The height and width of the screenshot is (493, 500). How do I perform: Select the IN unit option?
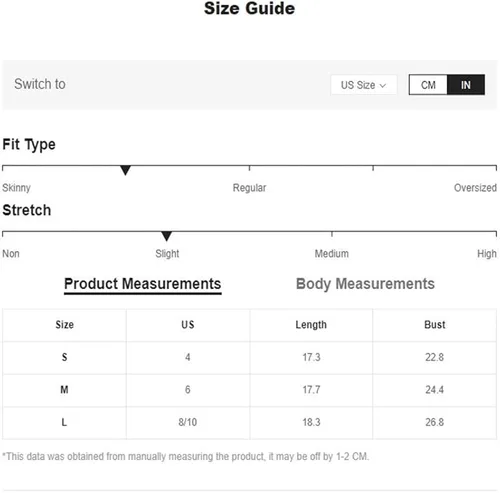tap(466, 85)
